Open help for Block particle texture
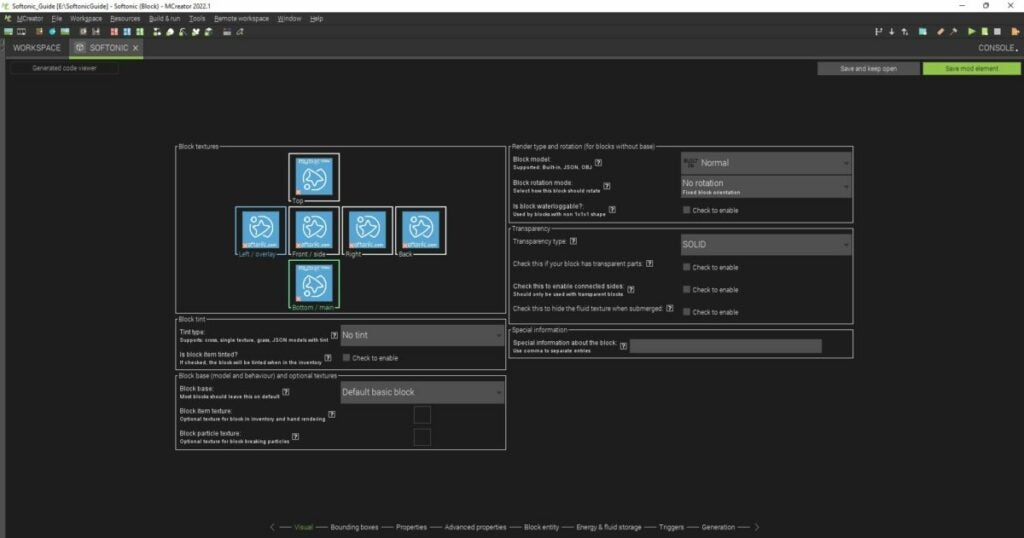 (x=295, y=437)
